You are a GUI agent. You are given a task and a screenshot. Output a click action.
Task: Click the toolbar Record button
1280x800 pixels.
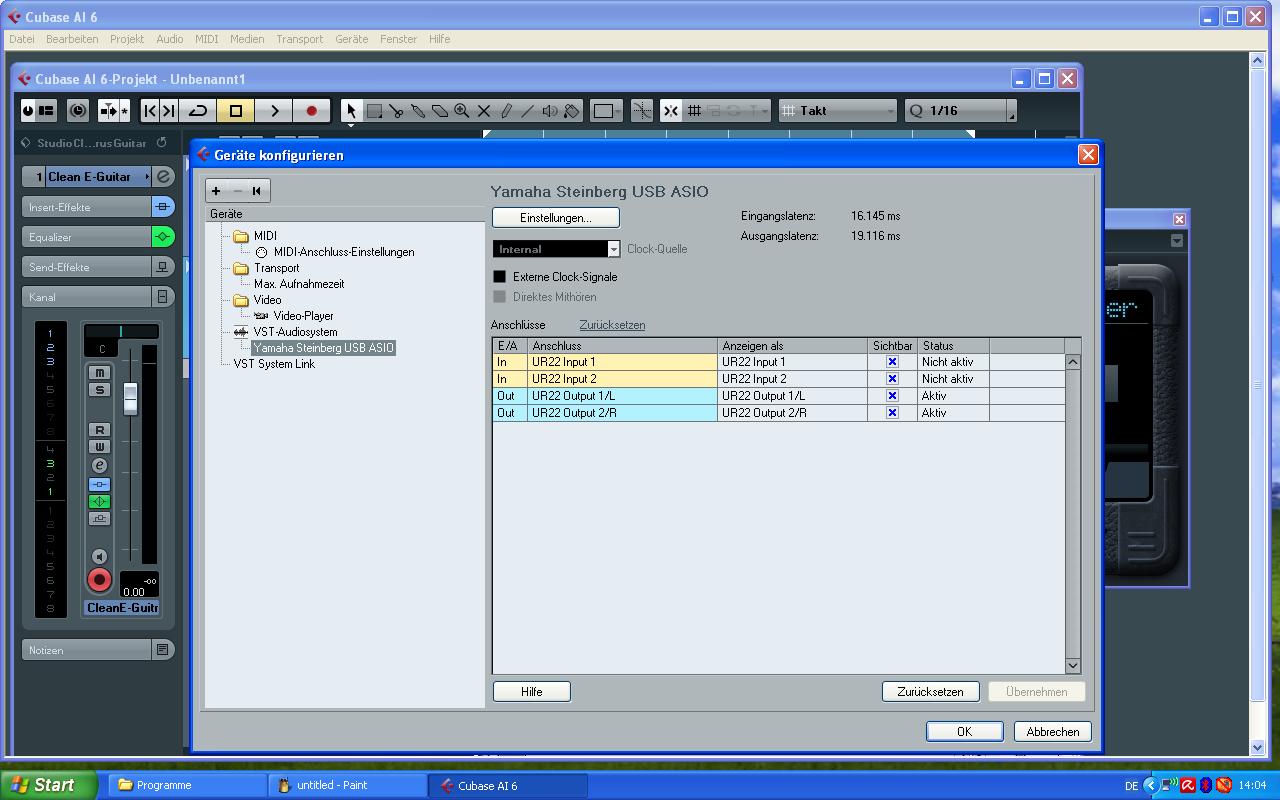[312, 111]
